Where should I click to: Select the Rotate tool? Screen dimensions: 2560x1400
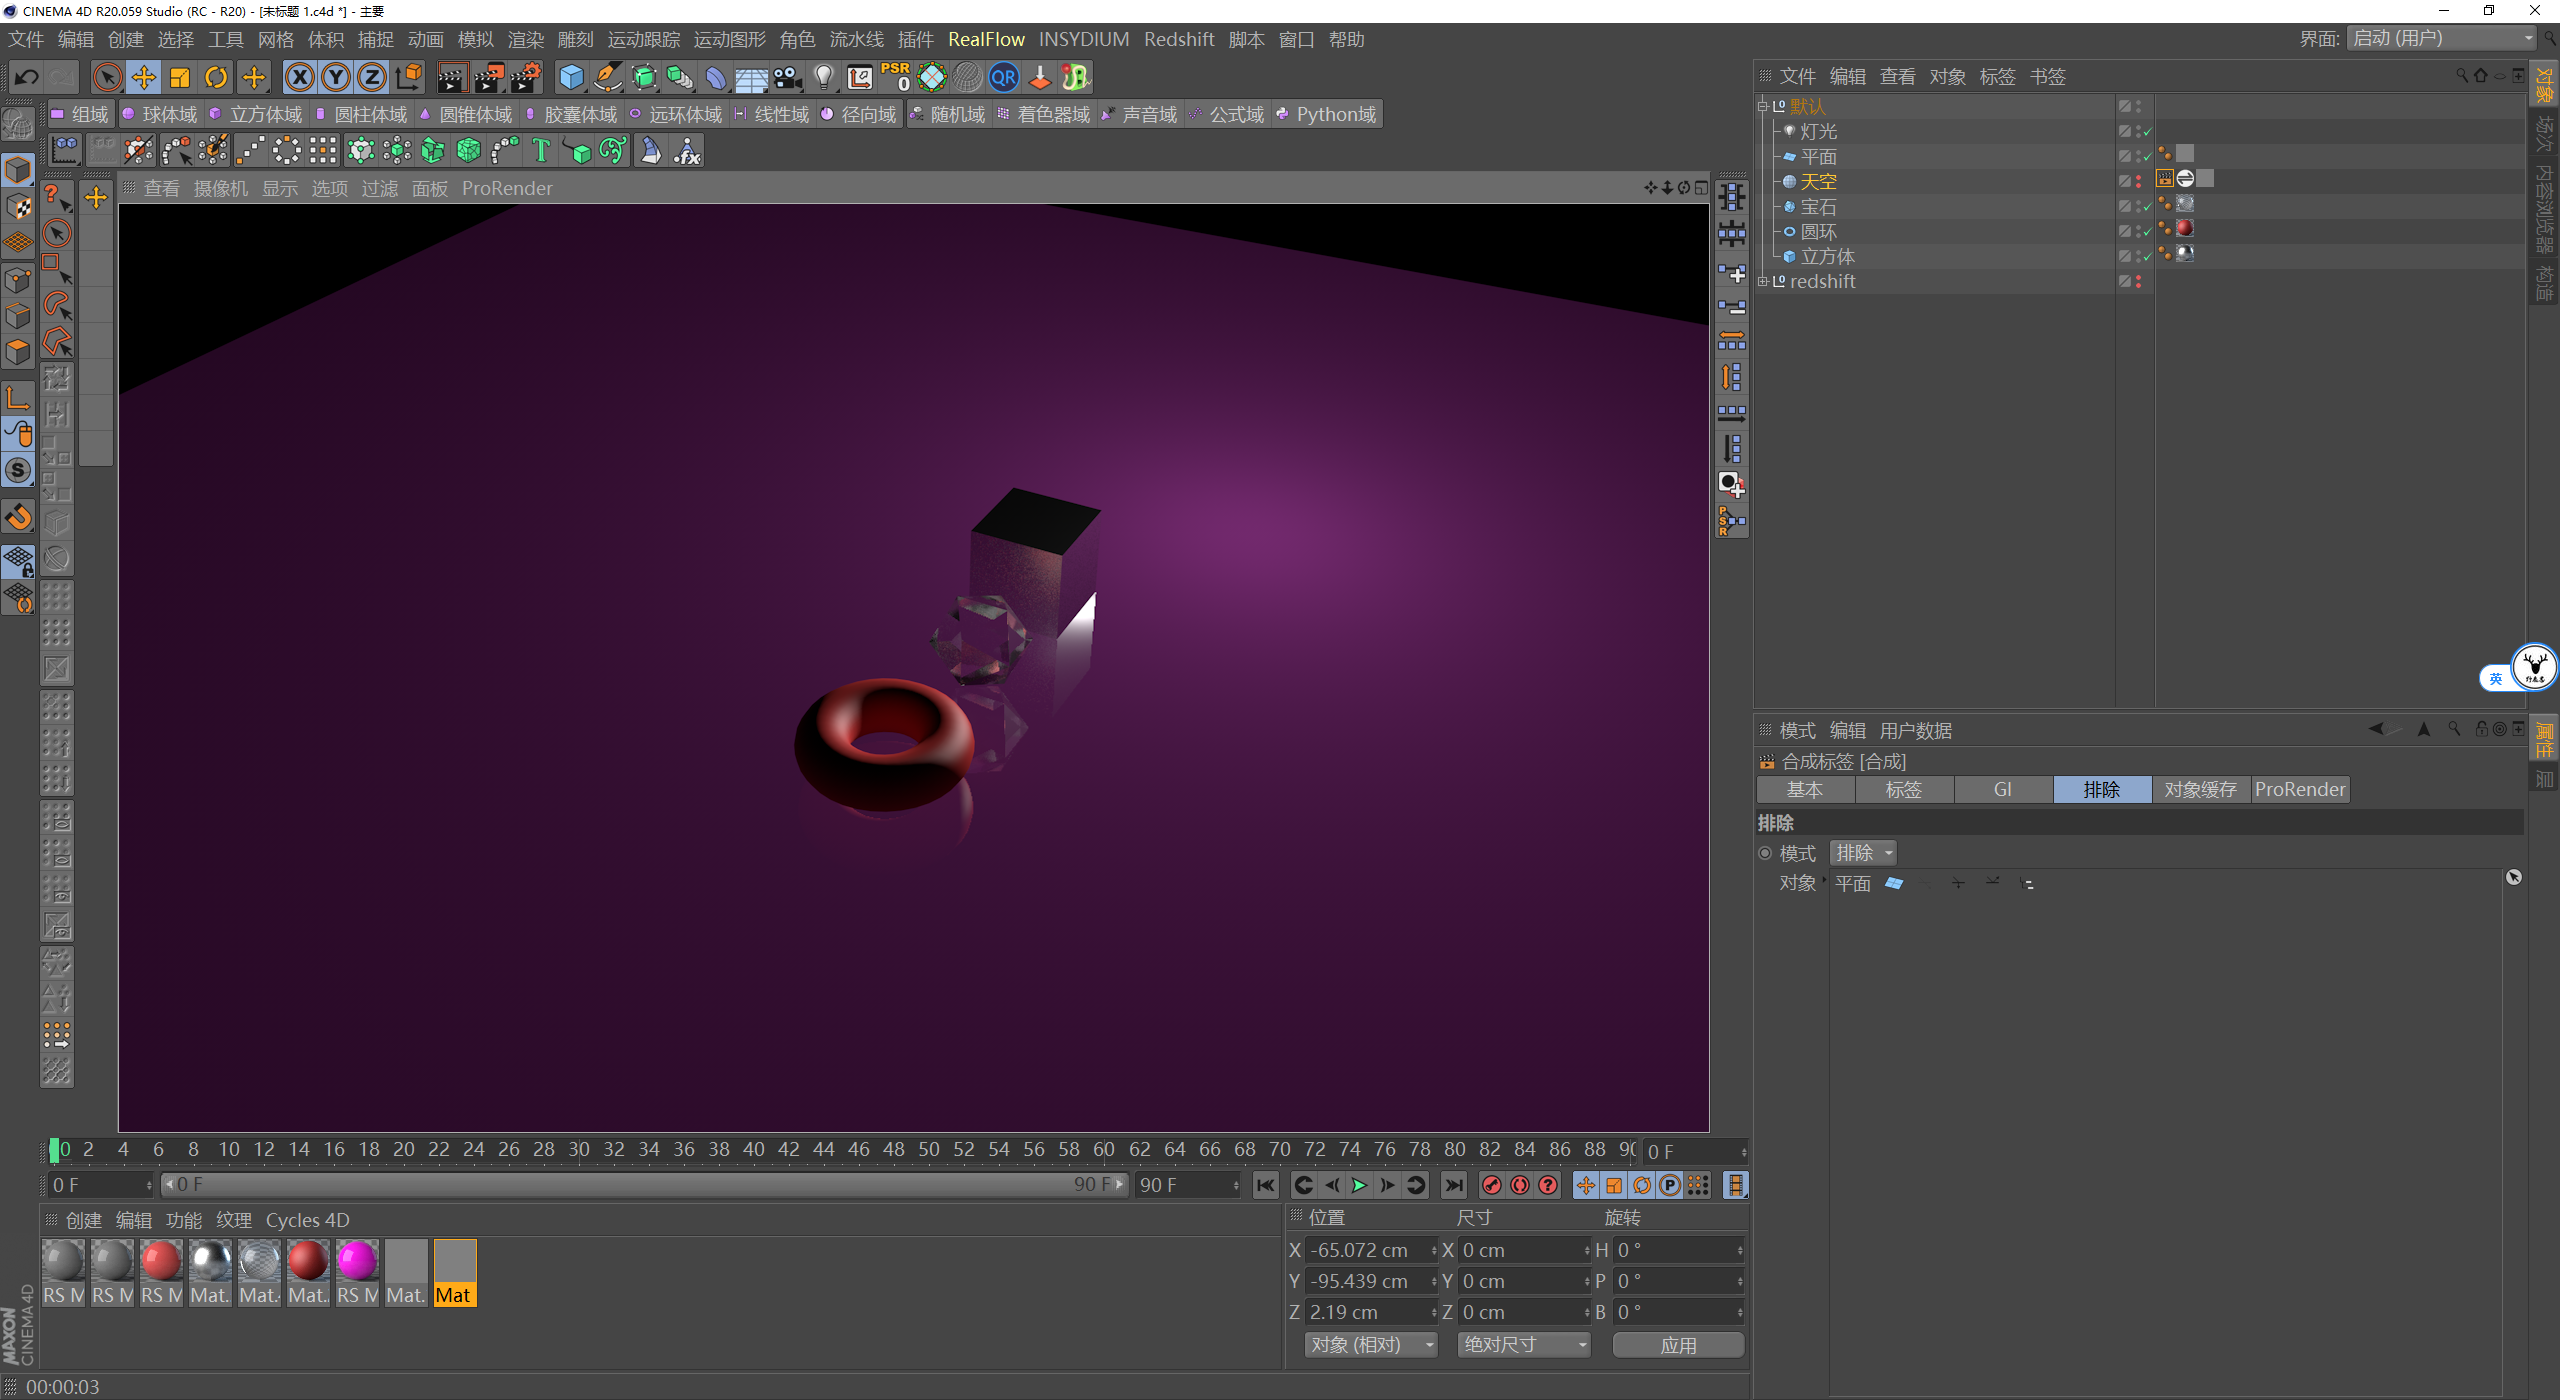coord(216,77)
